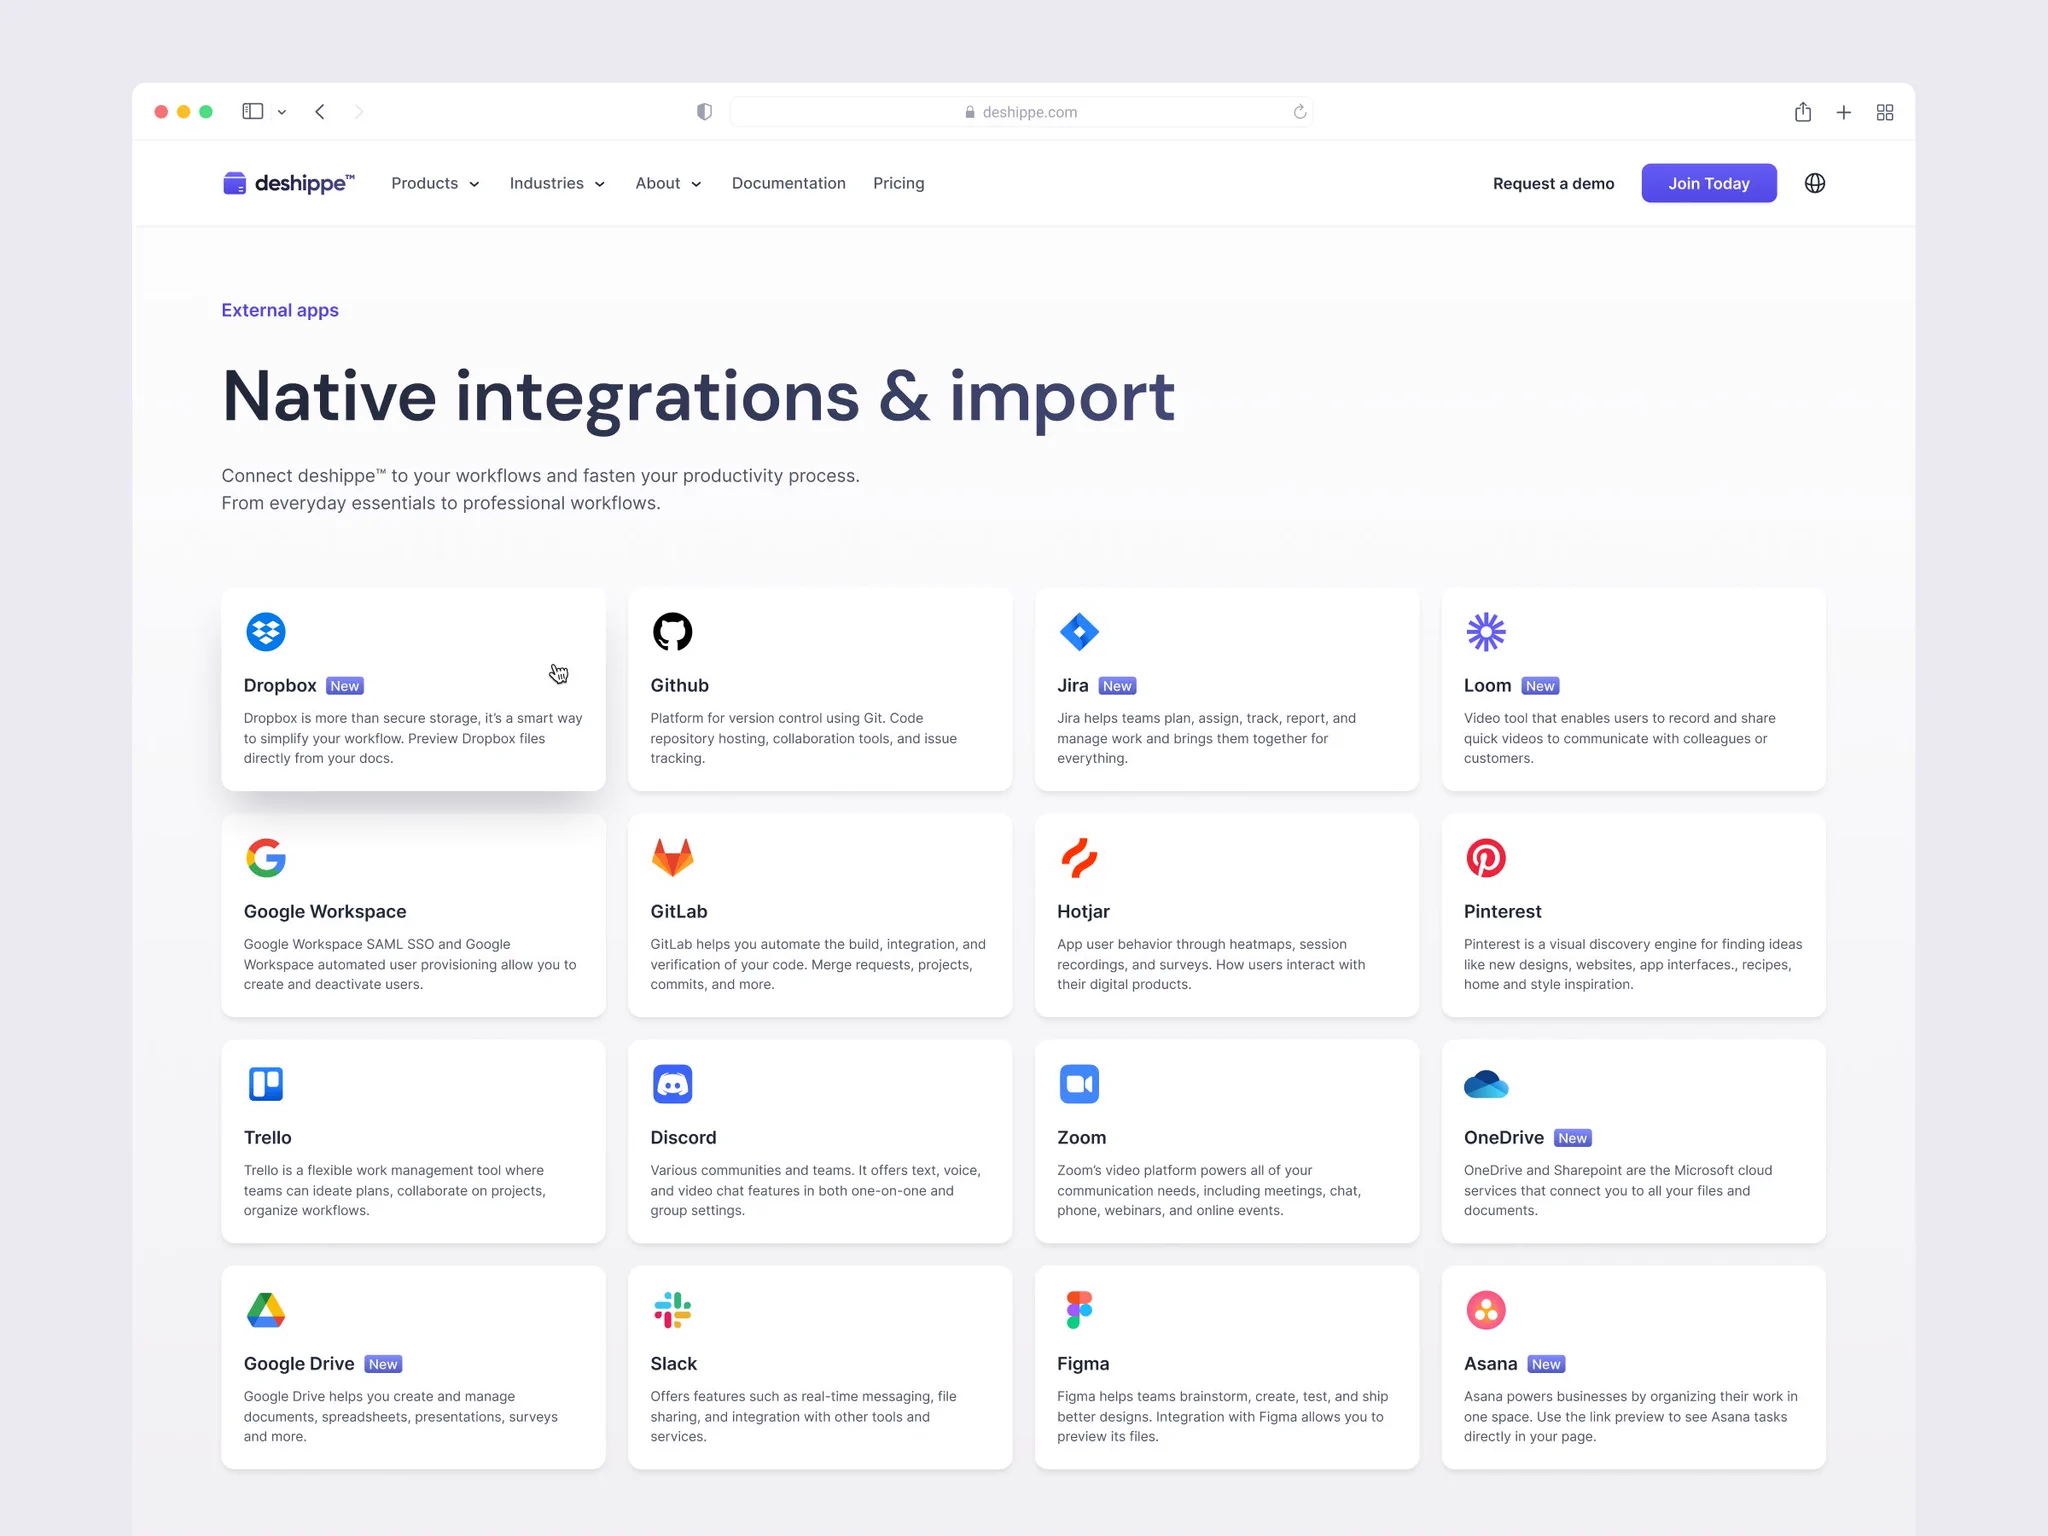Click the Hotjar card heading
The height and width of the screenshot is (1536, 2048).
pos(1083,911)
